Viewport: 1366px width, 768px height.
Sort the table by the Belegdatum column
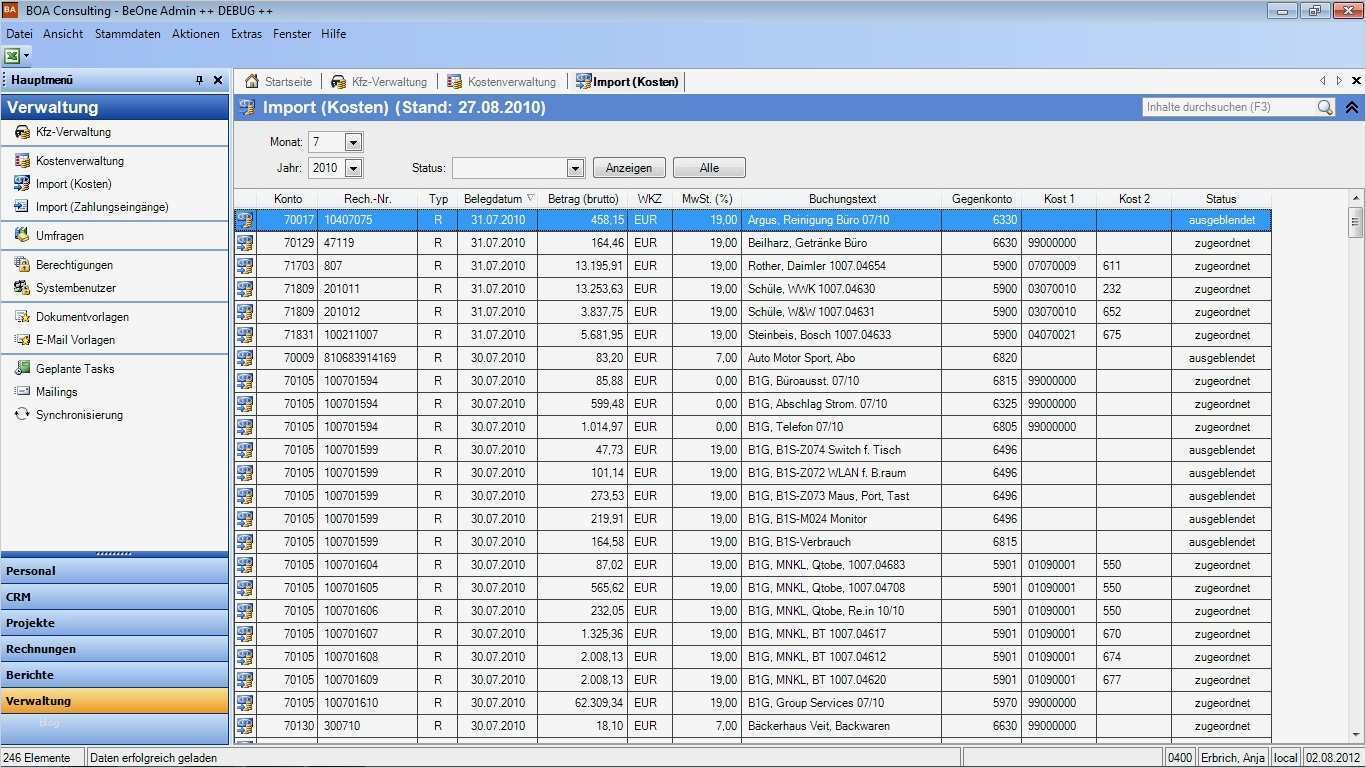click(496, 198)
